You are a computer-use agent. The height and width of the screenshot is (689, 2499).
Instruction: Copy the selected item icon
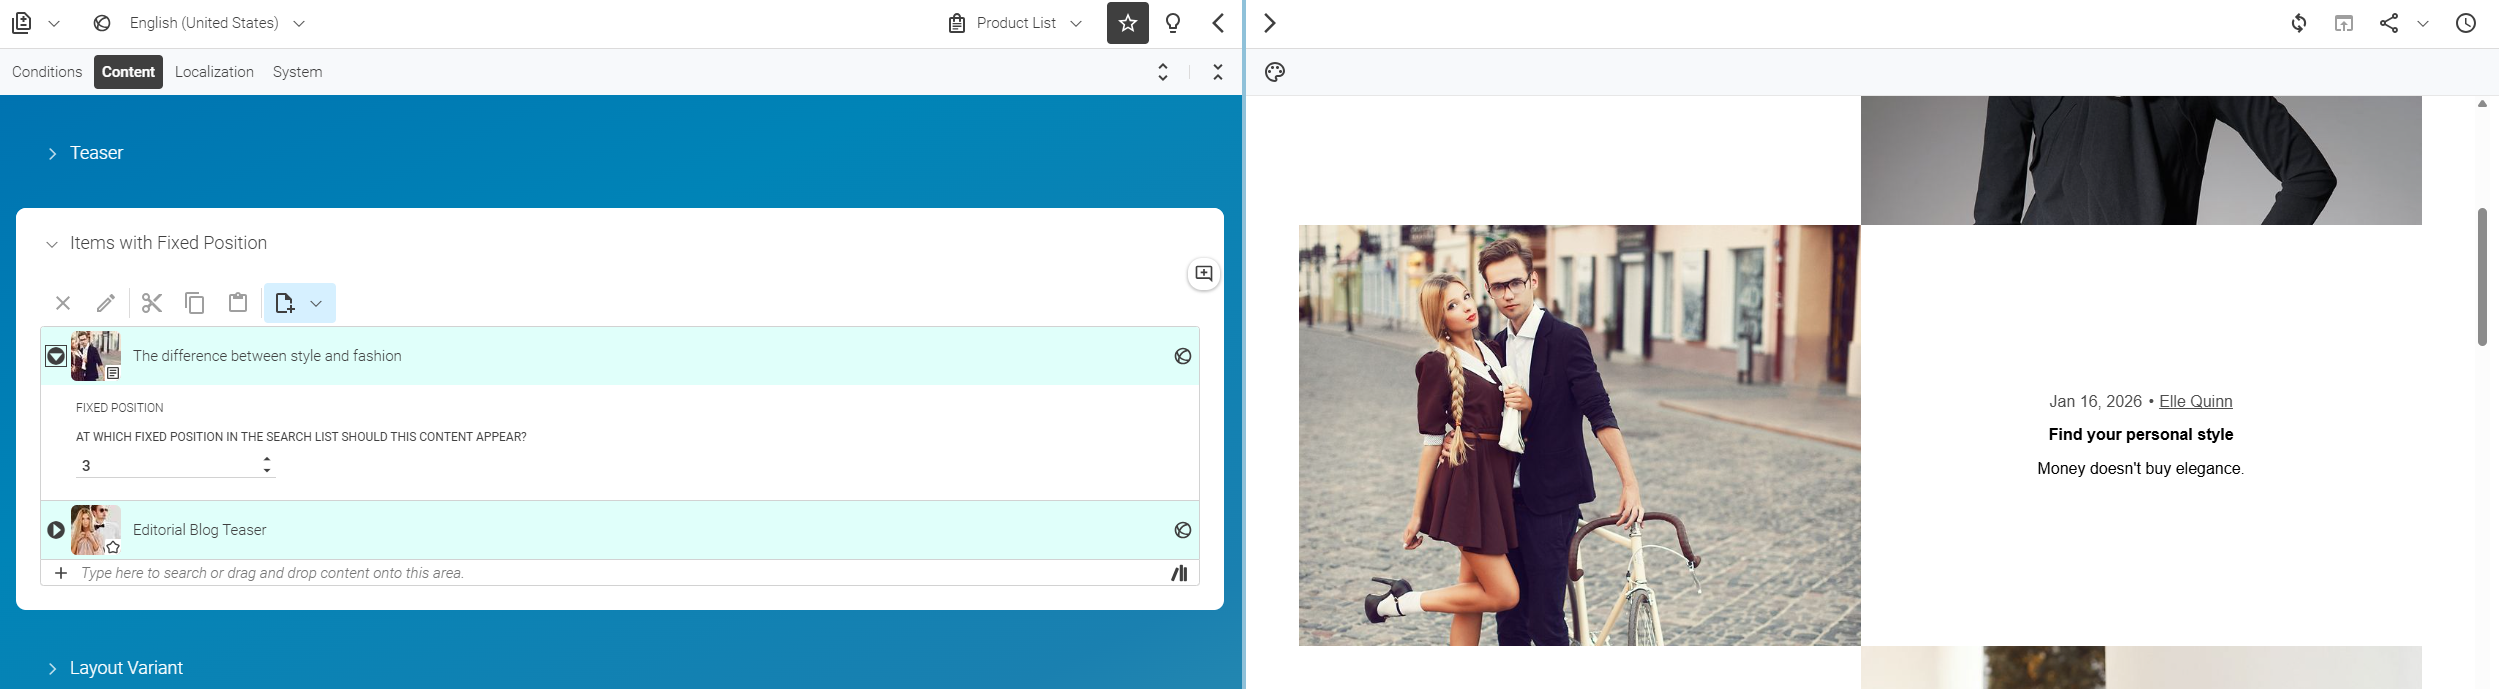195,303
